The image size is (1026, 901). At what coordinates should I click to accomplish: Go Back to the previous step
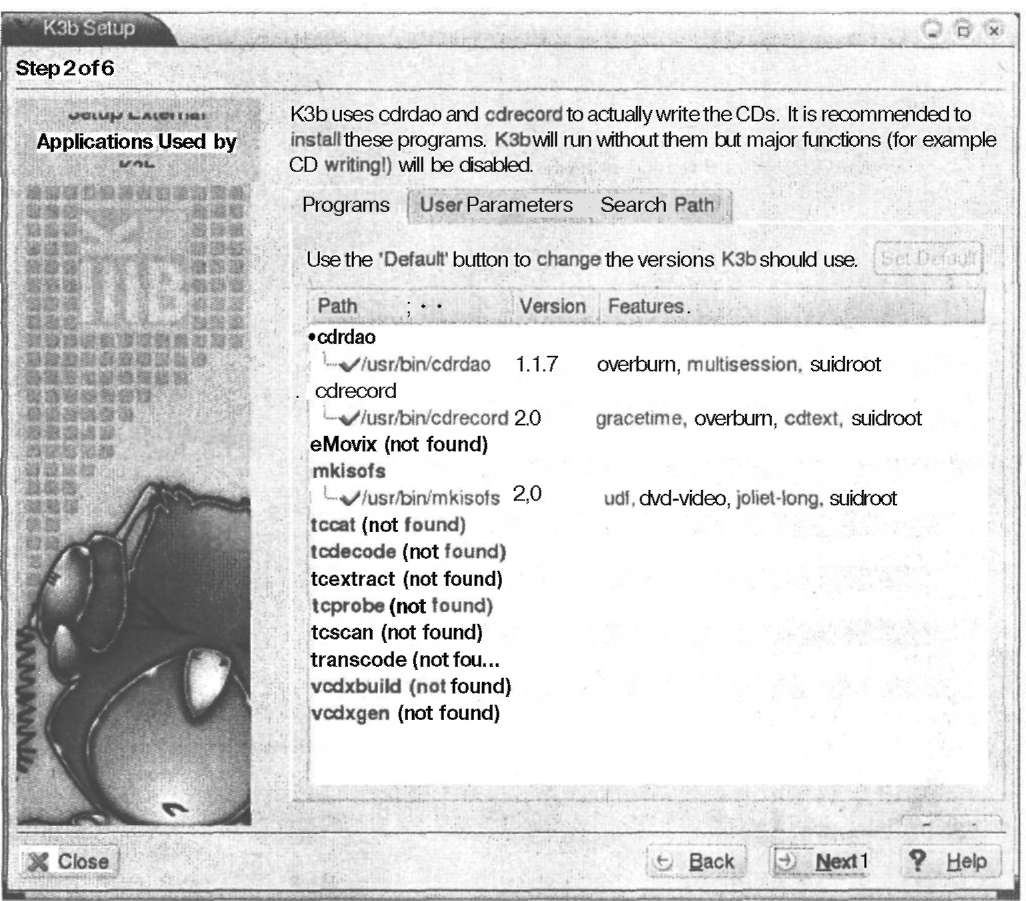click(x=696, y=861)
